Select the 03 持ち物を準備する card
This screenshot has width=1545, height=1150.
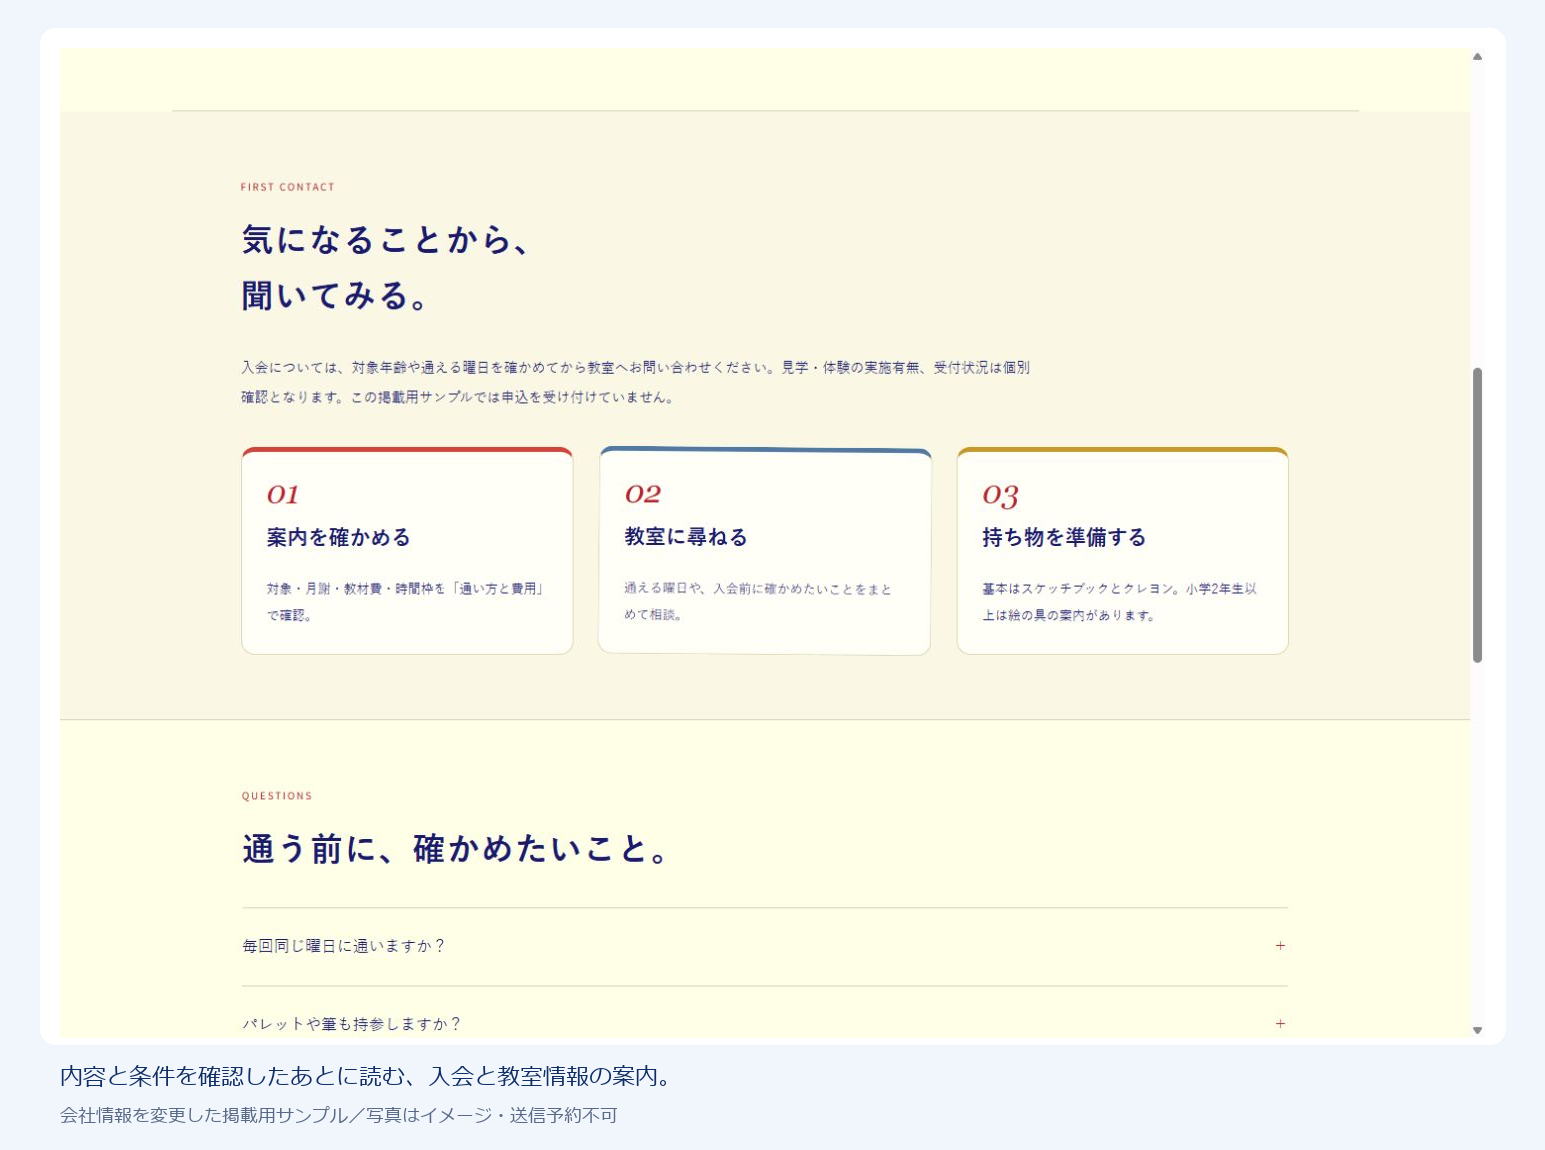point(1122,551)
